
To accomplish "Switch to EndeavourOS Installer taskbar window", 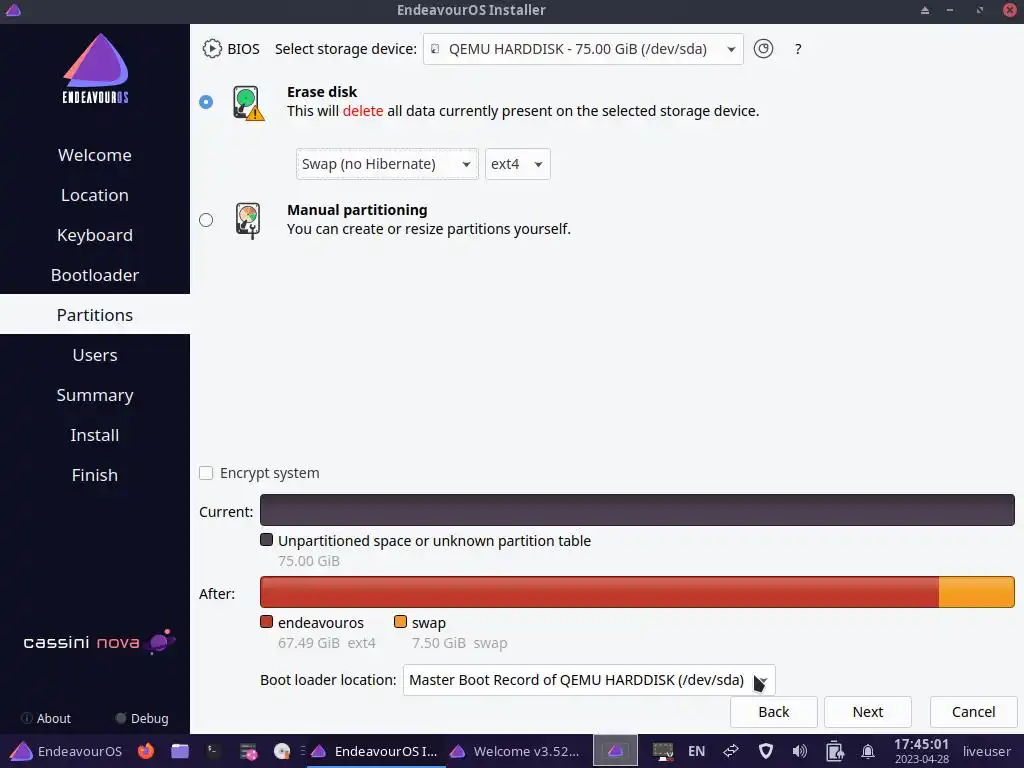I will point(374,751).
